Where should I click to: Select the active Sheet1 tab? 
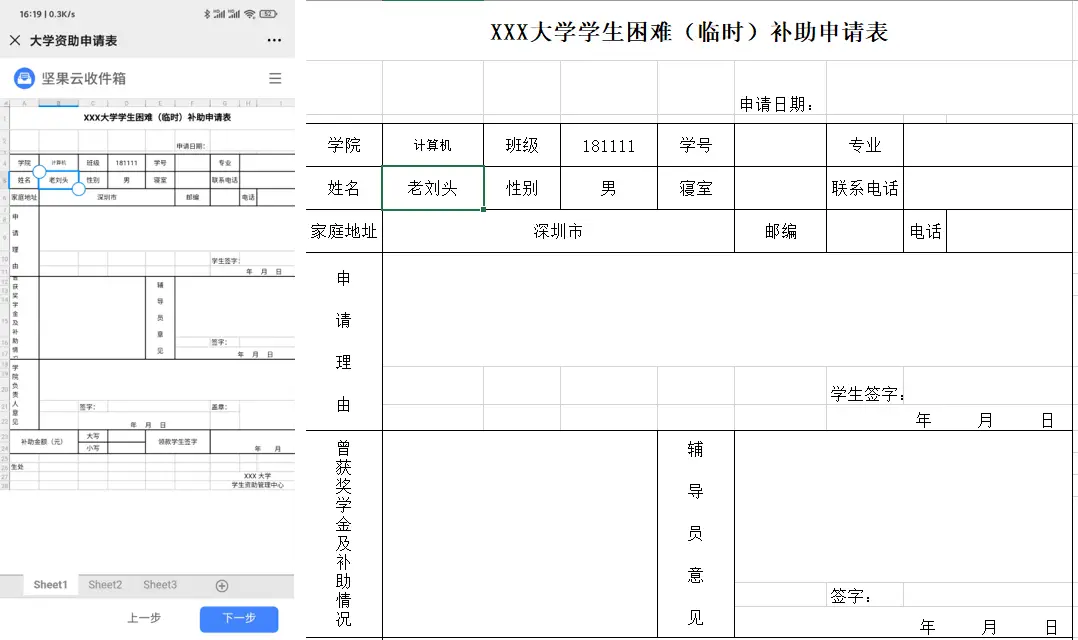(49, 585)
